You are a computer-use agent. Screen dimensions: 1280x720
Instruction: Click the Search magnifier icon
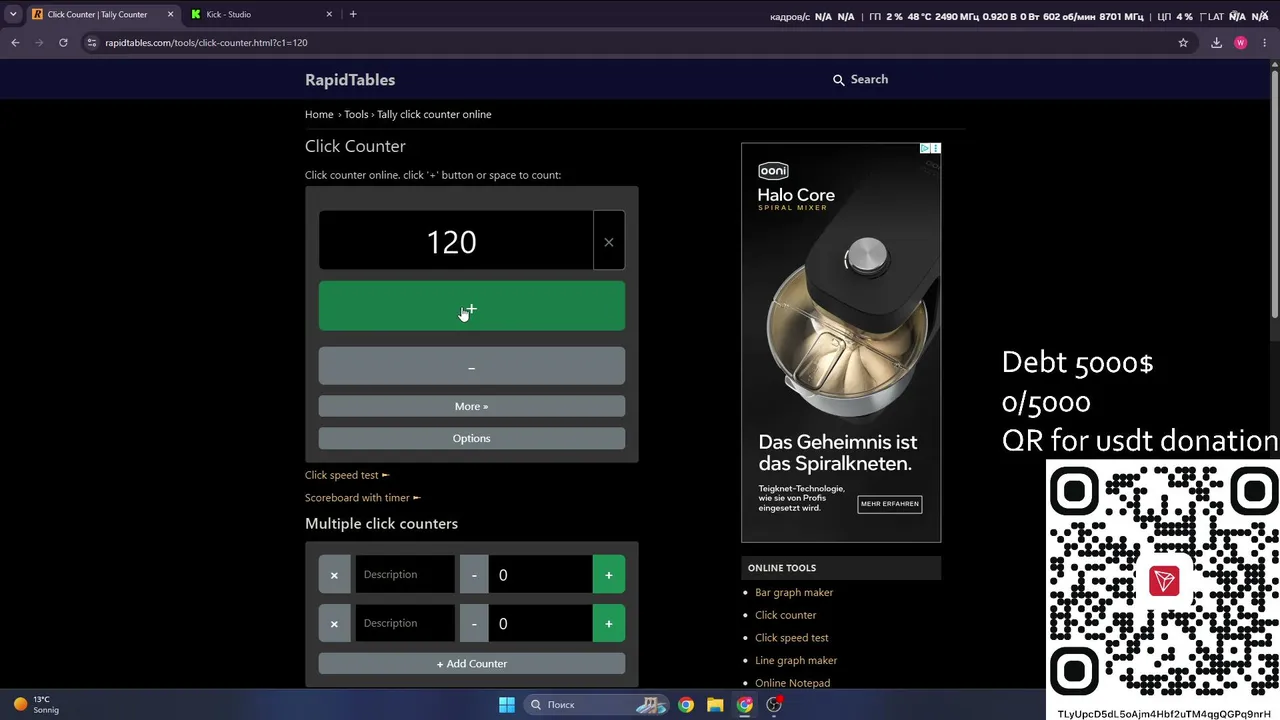click(839, 80)
